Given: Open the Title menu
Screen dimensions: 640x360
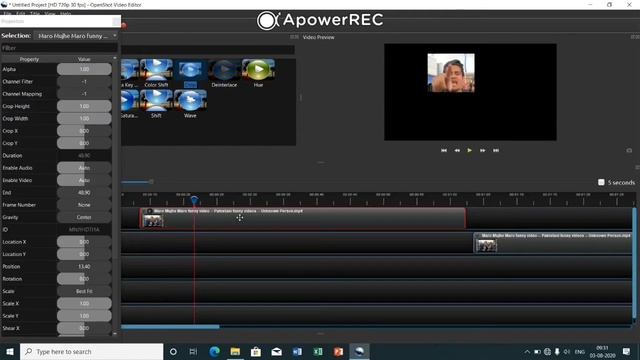Looking at the screenshot, I should [35, 13].
